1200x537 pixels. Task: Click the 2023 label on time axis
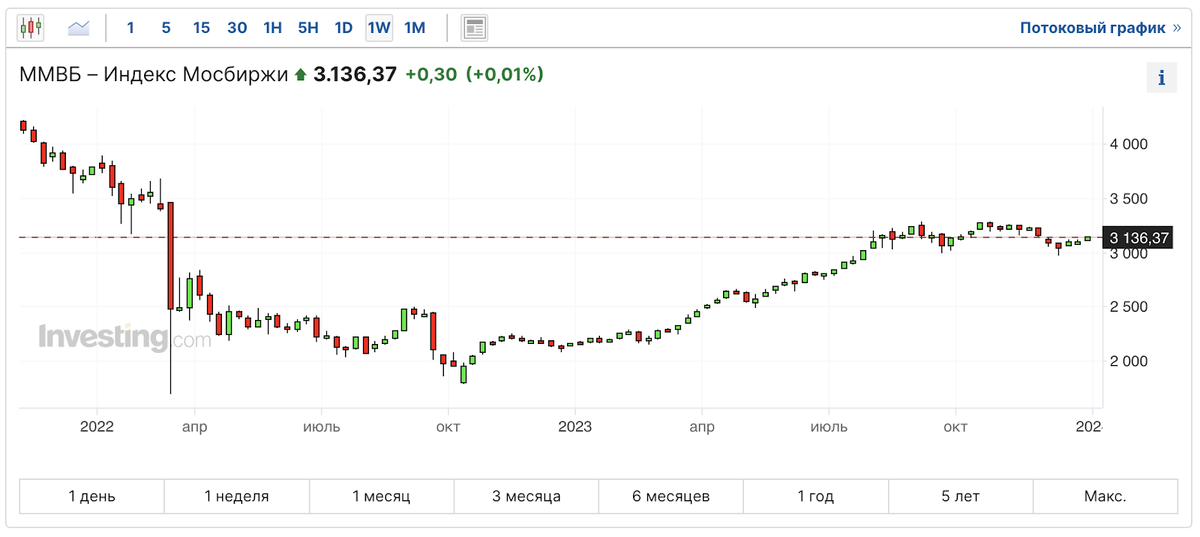tap(574, 426)
